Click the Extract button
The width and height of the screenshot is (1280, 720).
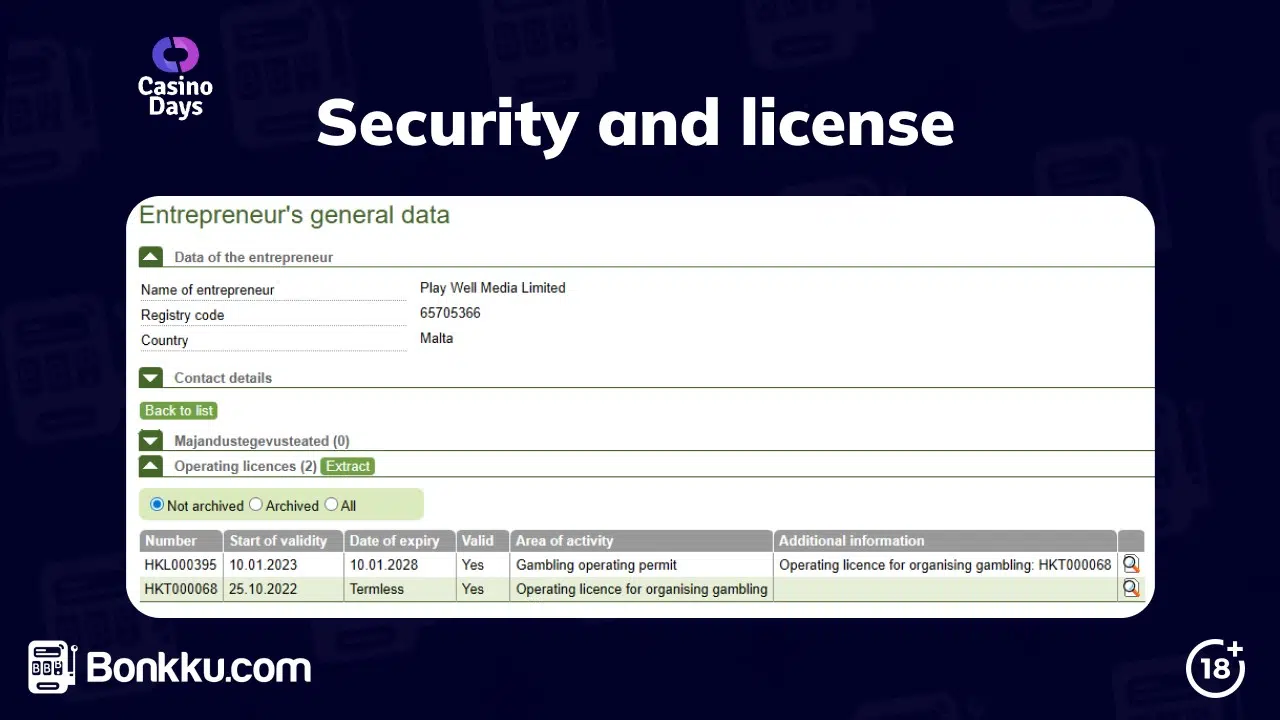pos(347,466)
